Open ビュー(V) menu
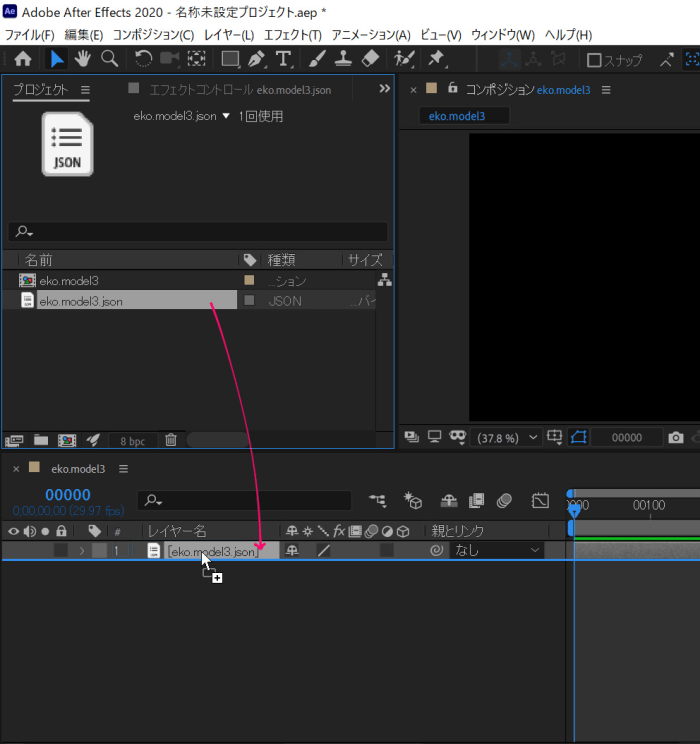 coord(441,35)
